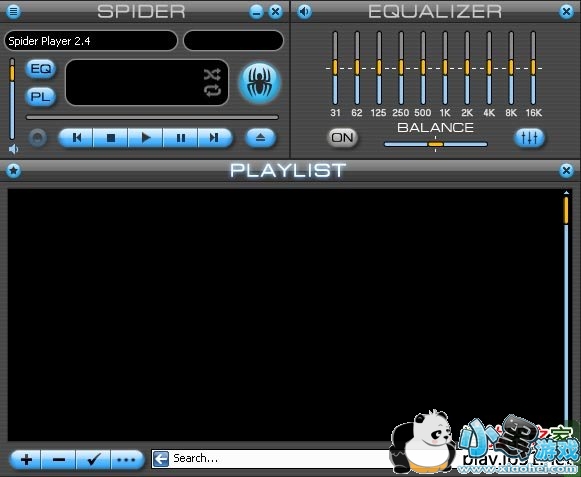Toggle the EQ equalizer window button
The image size is (581, 477).
pyautogui.click(x=40, y=69)
